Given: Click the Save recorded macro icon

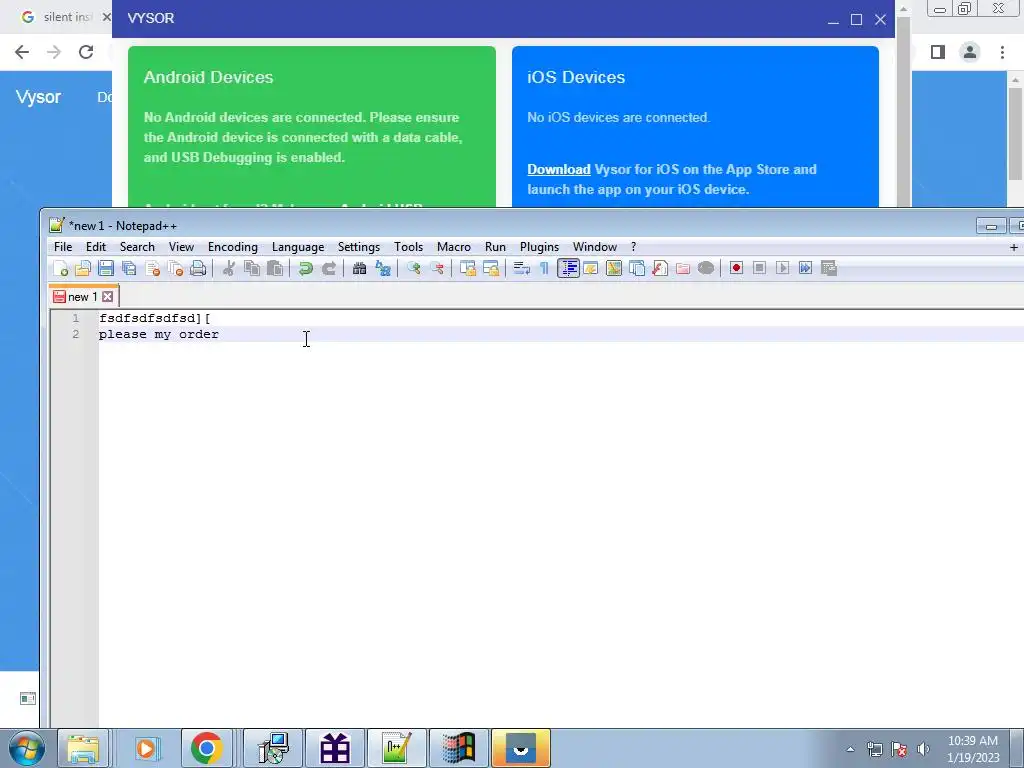Looking at the screenshot, I should tap(829, 268).
